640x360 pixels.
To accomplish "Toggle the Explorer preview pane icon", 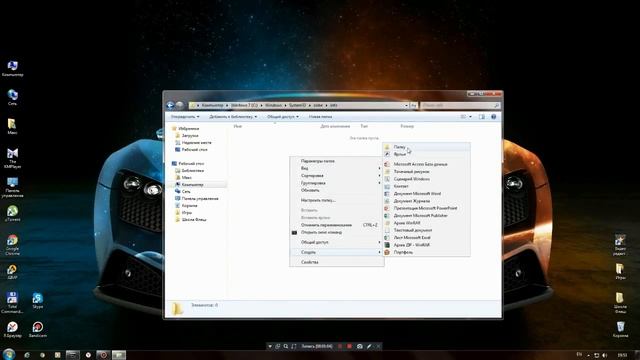I will (482, 117).
